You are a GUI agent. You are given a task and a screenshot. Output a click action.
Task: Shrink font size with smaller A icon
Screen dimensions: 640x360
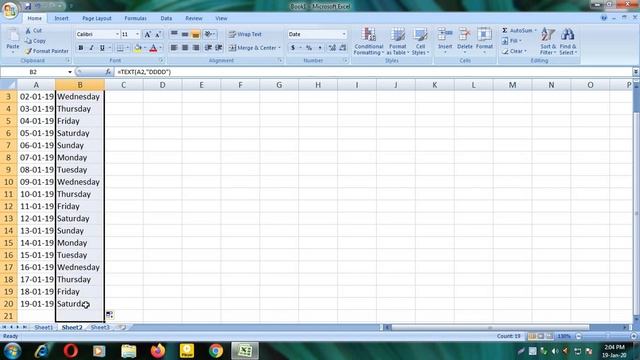[158, 35]
